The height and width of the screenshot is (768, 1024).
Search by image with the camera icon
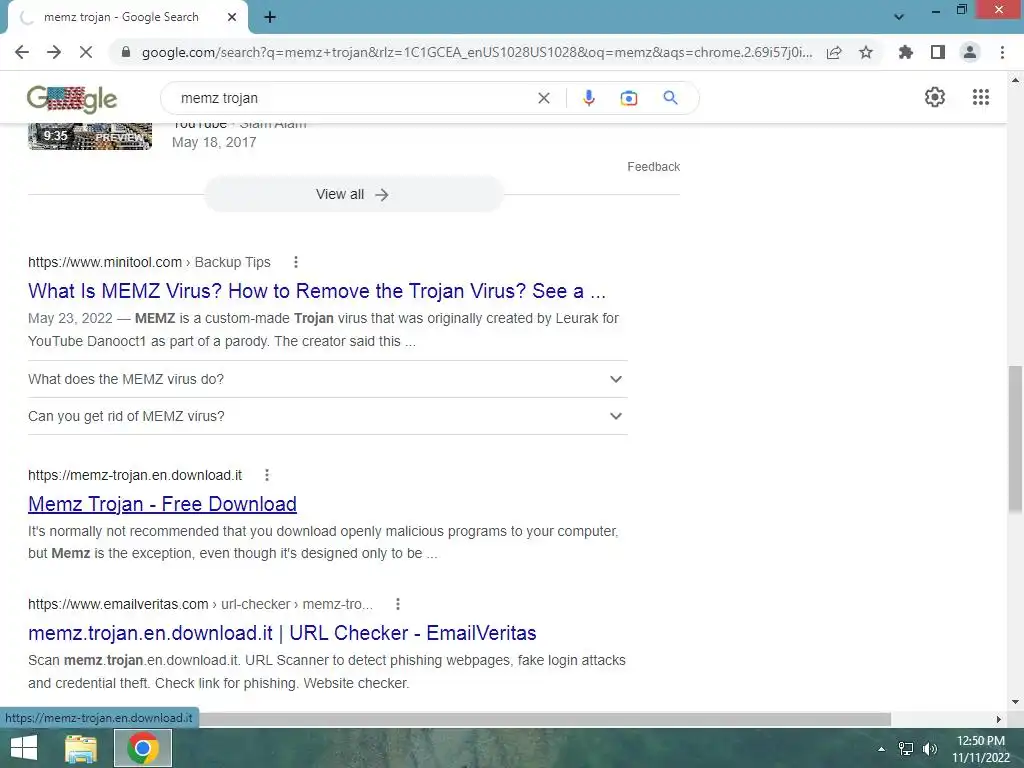pyautogui.click(x=628, y=98)
